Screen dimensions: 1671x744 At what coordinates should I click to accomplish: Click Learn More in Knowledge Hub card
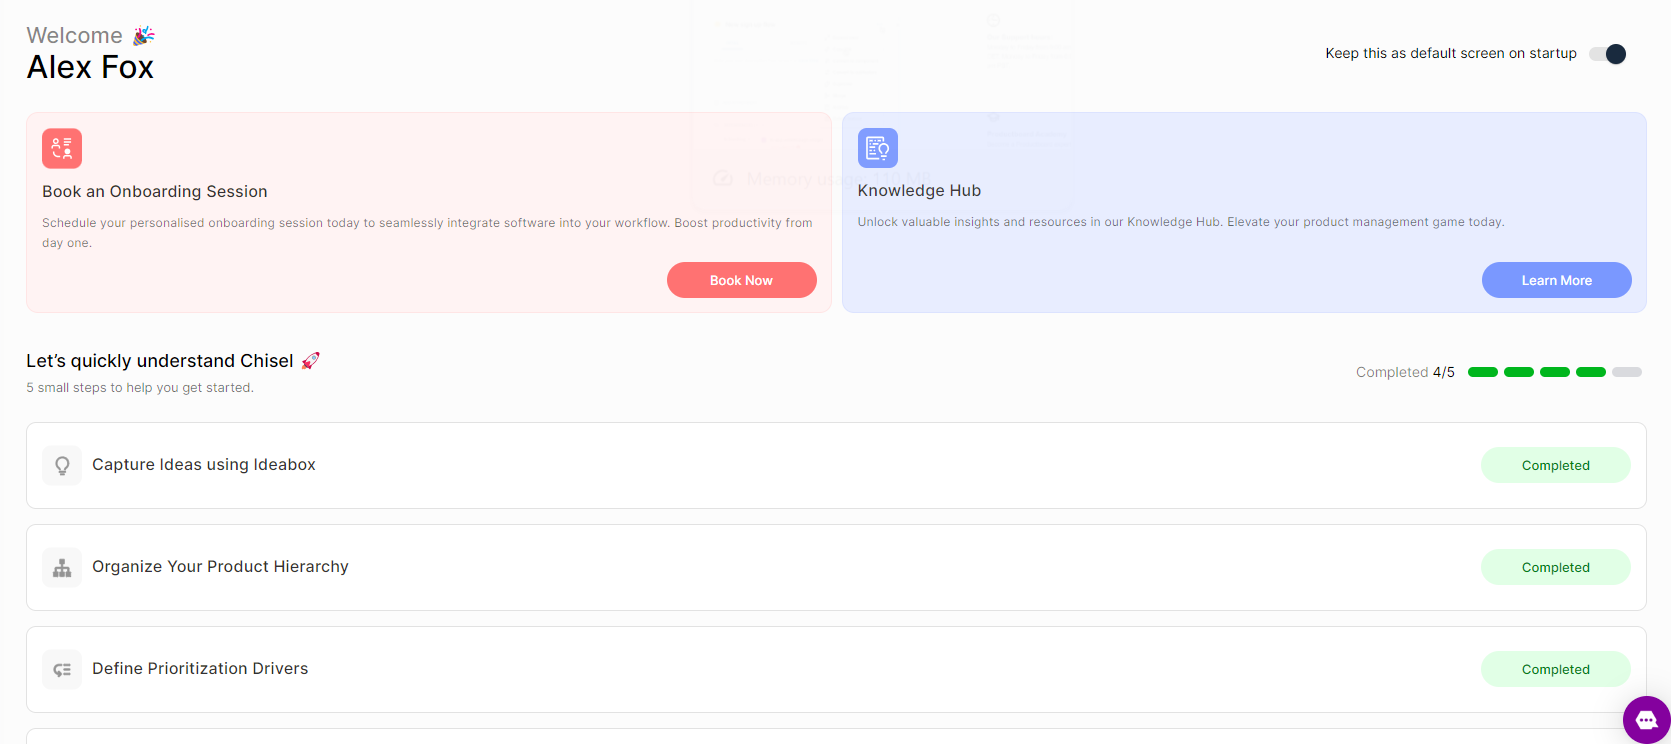click(x=1556, y=281)
